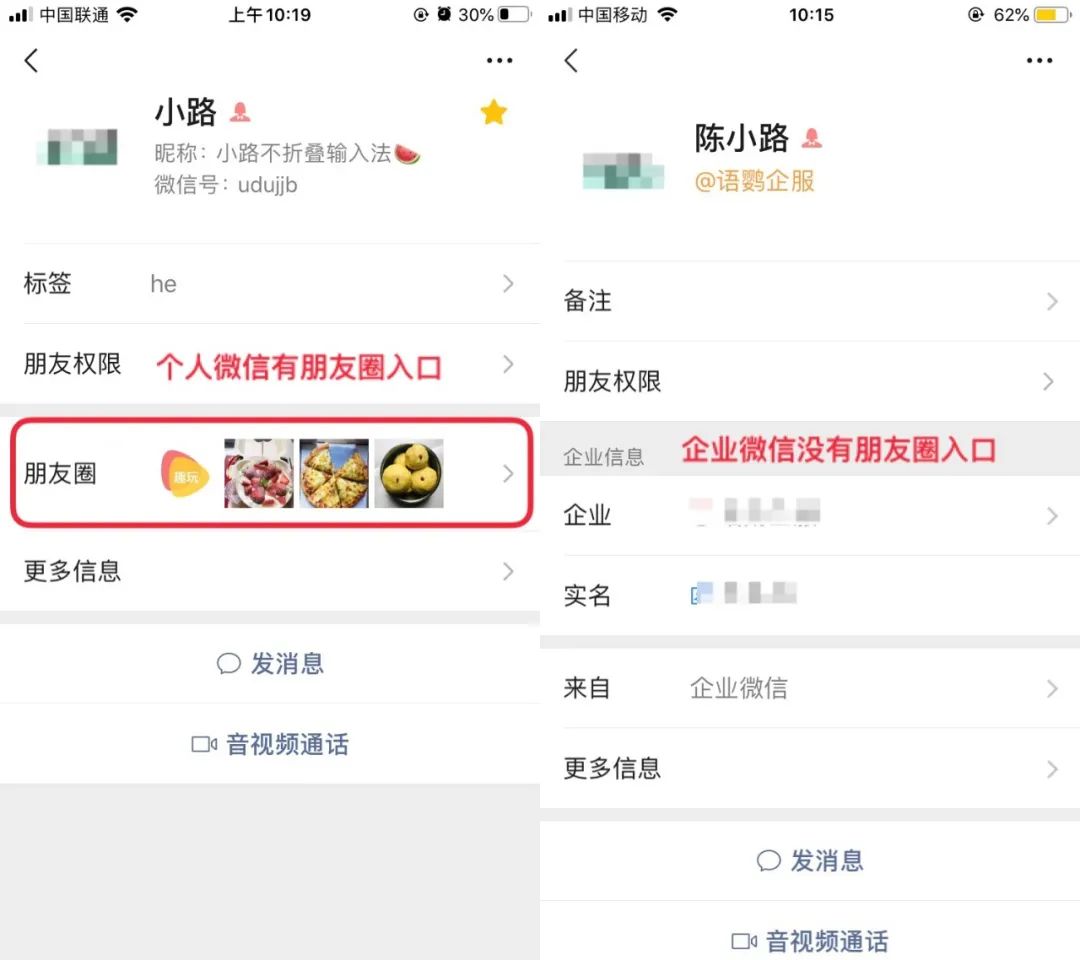Open the pizza photo in 朋友圈
The height and width of the screenshot is (960, 1080).
click(334, 474)
